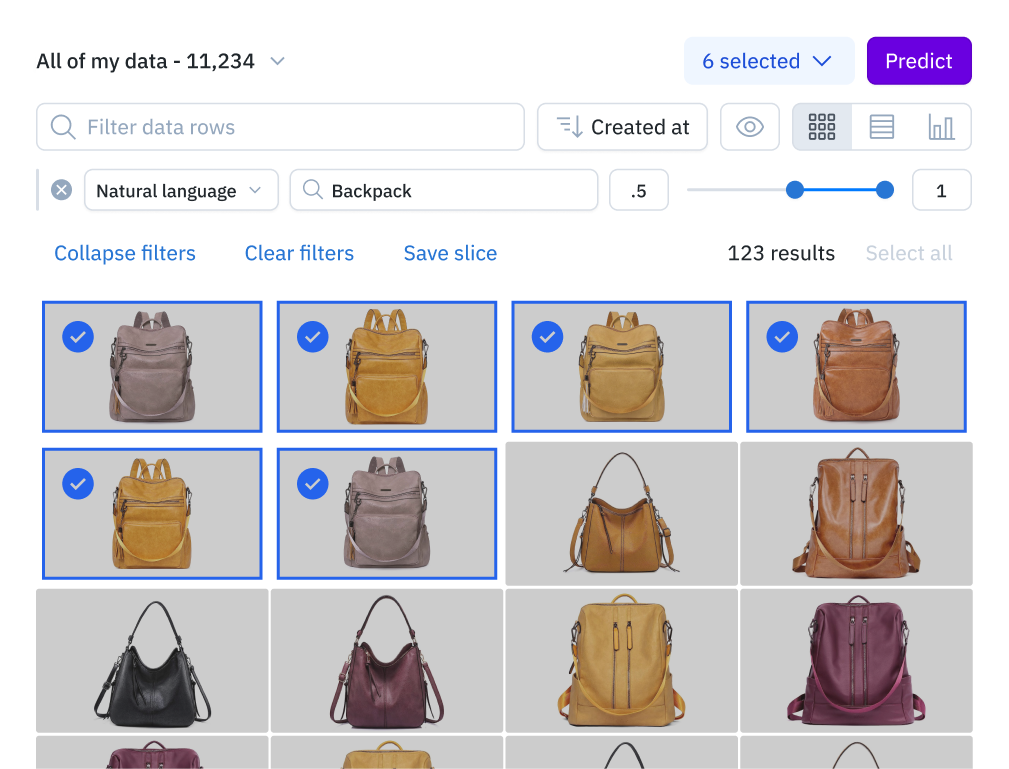Switch to the list view icon
The width and height of the screenshot is (1009, 769).
click(880, 127)
